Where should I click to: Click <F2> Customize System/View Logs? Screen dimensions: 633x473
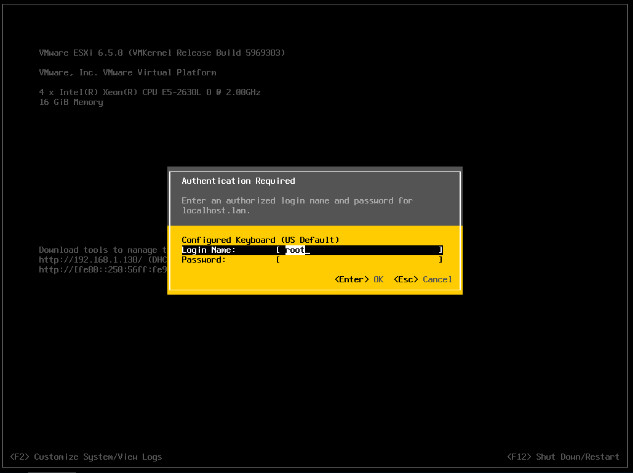(x=86, y=457)
